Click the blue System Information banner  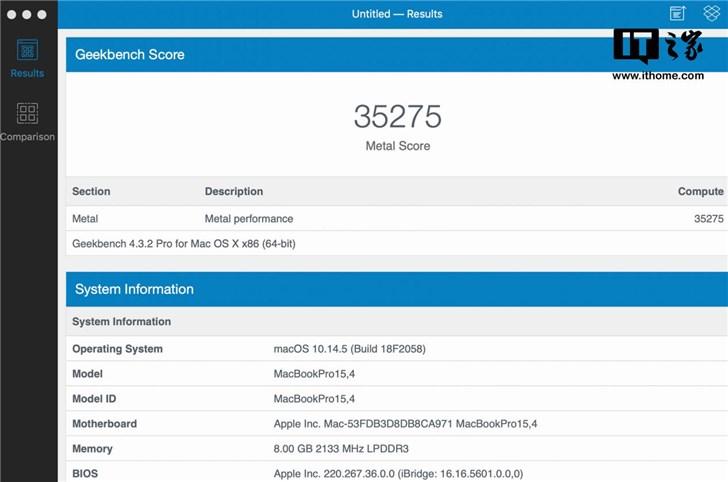click(x=397, y=289)
